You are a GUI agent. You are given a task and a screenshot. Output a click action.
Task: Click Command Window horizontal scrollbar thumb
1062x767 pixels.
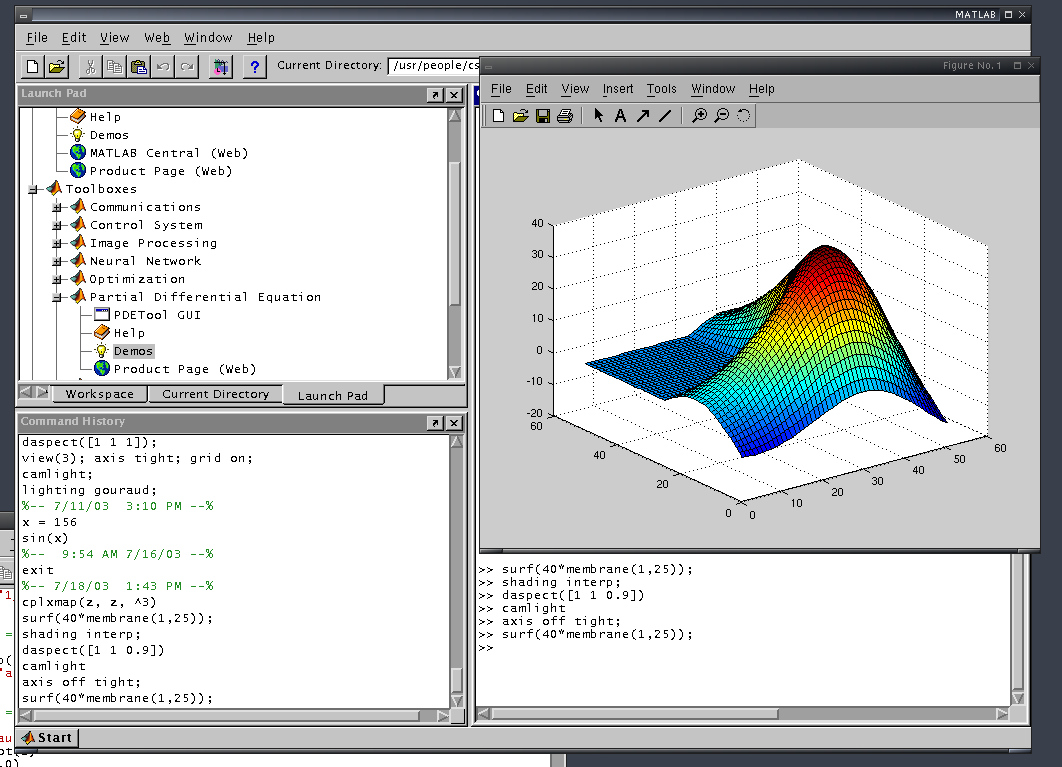click(635, 713)
